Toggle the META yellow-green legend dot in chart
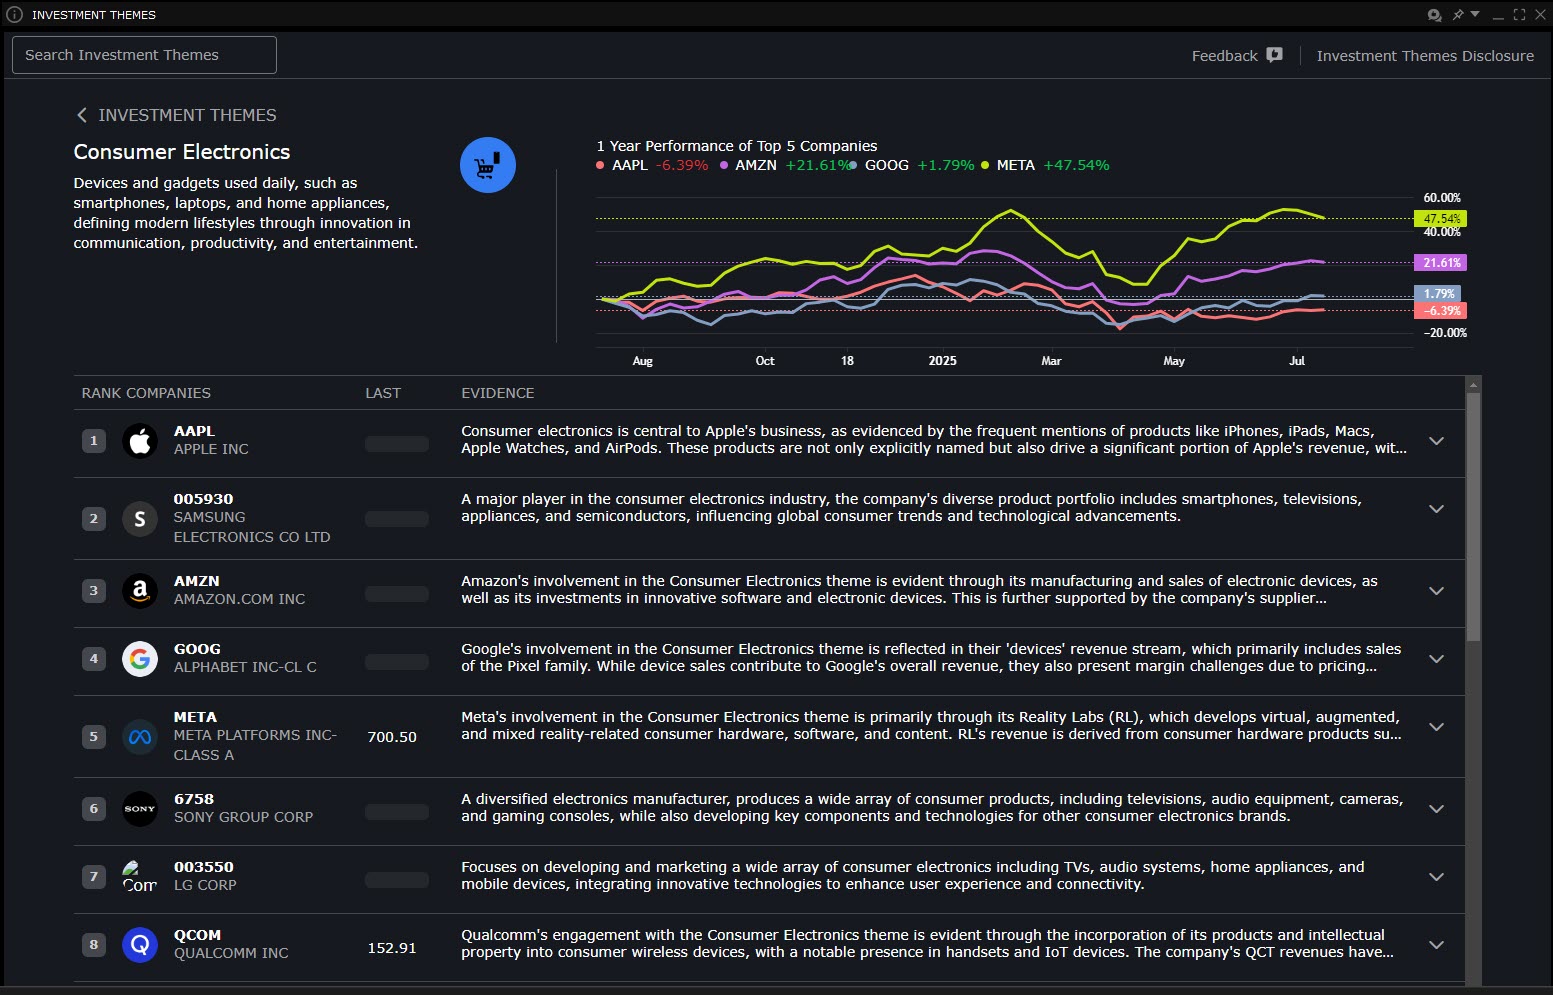This screenshot has height=995, width=1553. [x=985, y=165]
